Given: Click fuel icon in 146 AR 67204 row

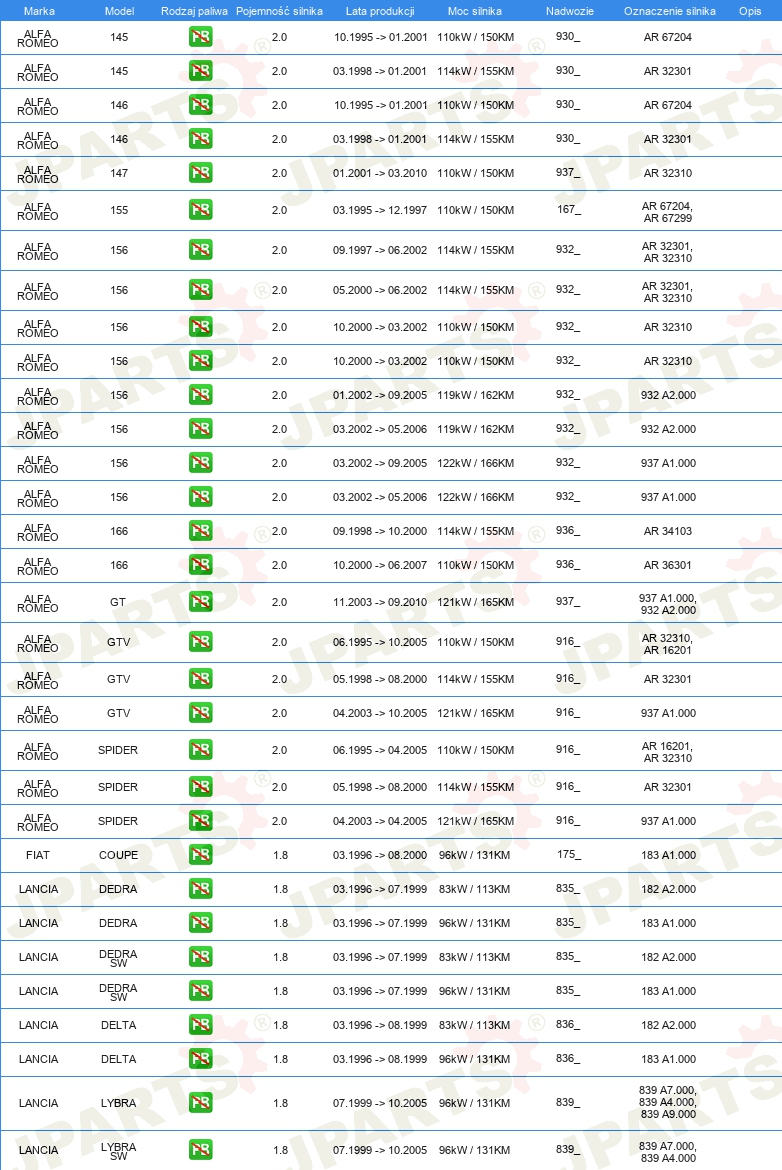Looking at the screenshot, I should [x=201, y=105].
